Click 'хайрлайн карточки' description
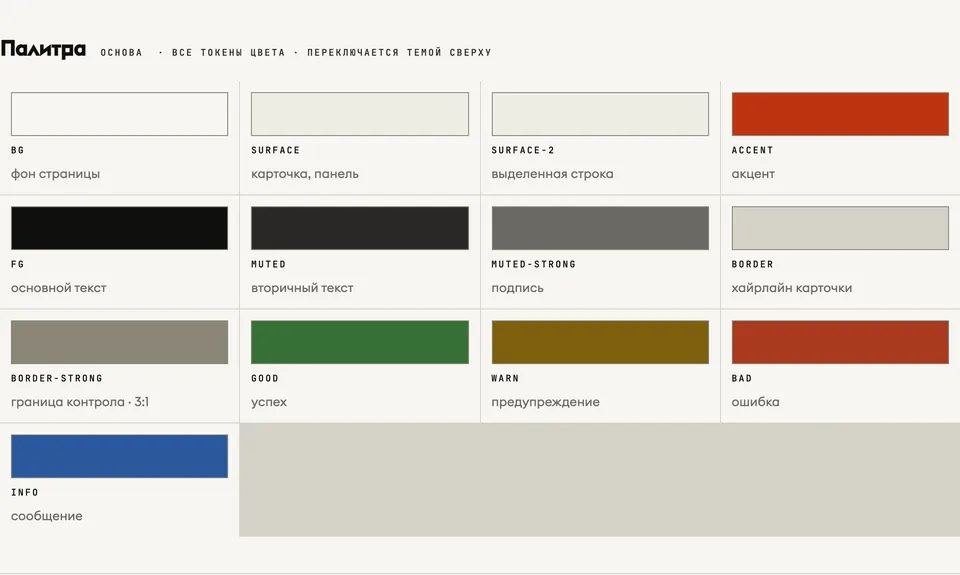960x575 pixels. (792, 288)
